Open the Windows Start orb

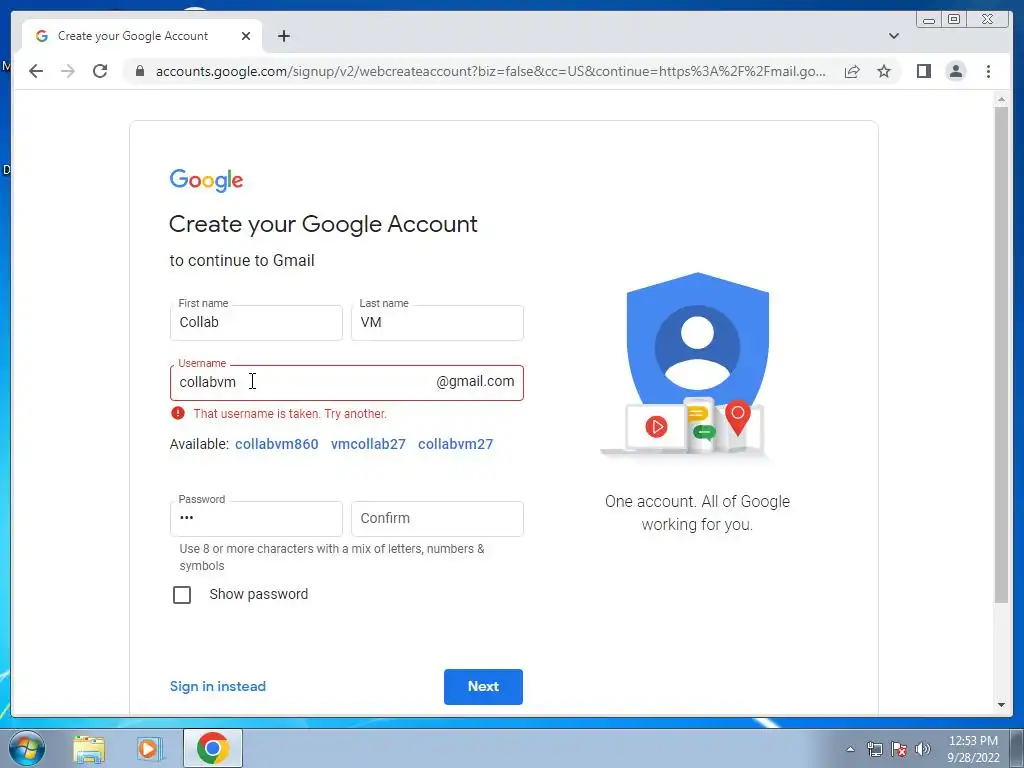tap(26, 748)
